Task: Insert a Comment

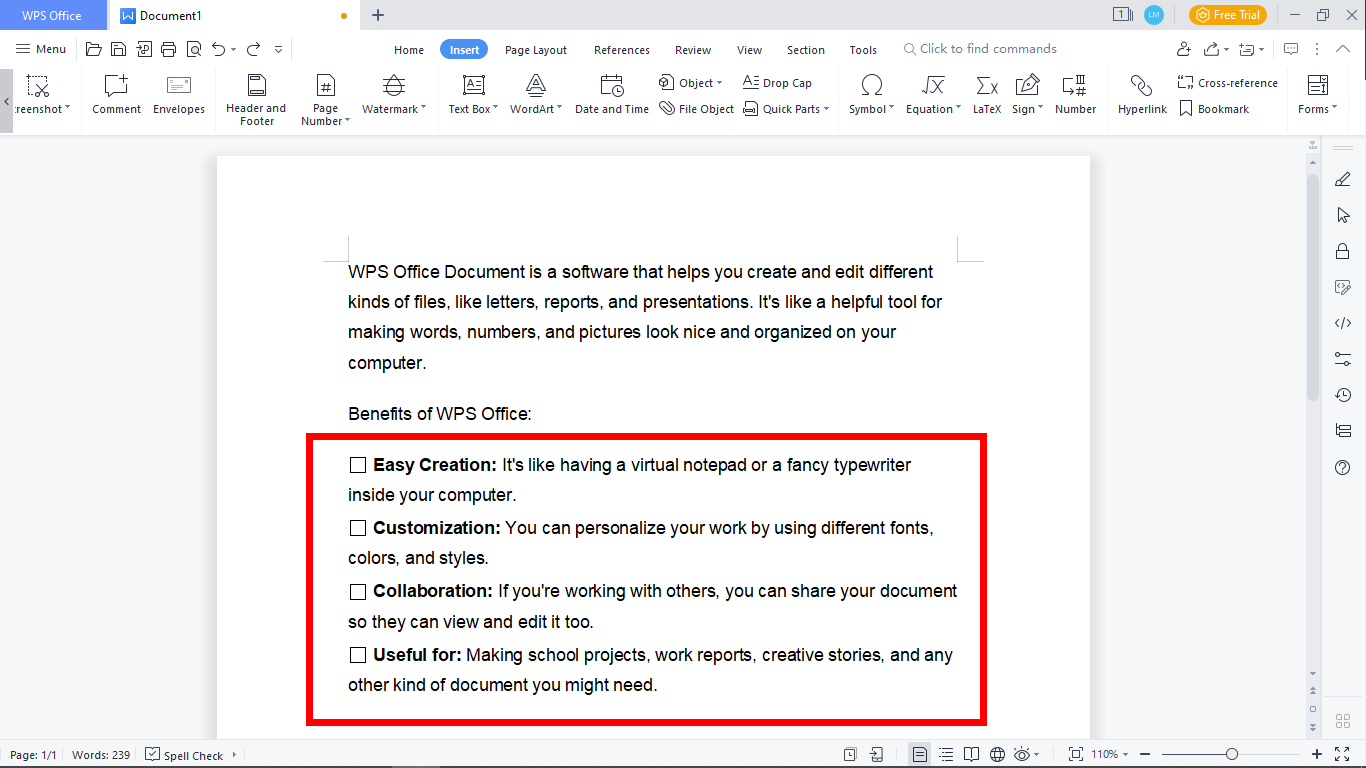Action: click(117, 95)
